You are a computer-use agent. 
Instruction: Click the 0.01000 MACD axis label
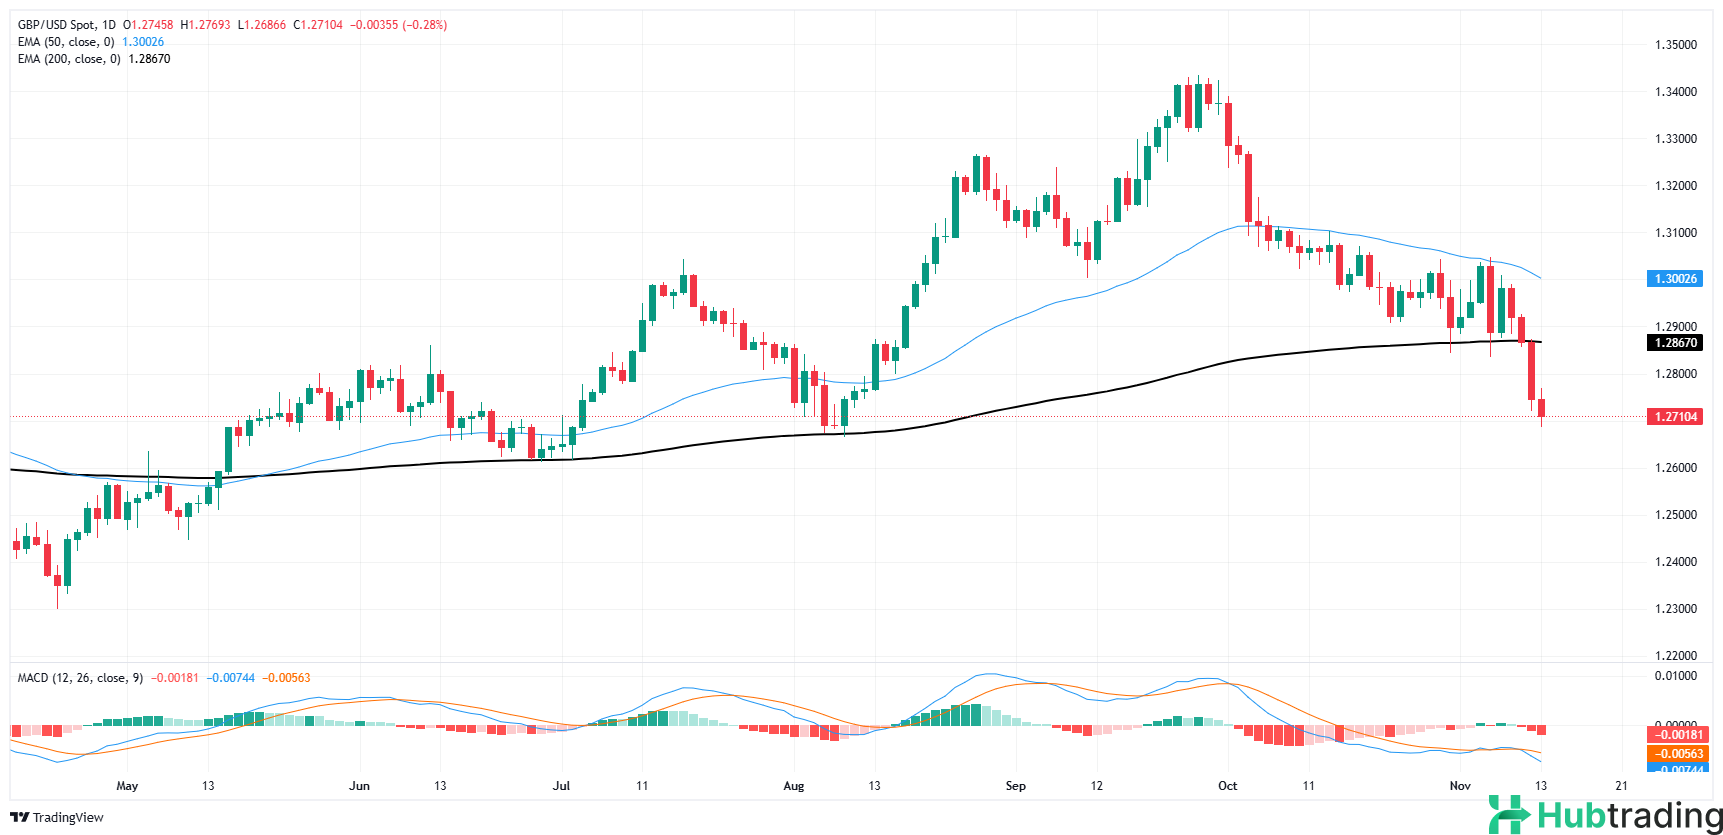click(x=1675, y=676)
